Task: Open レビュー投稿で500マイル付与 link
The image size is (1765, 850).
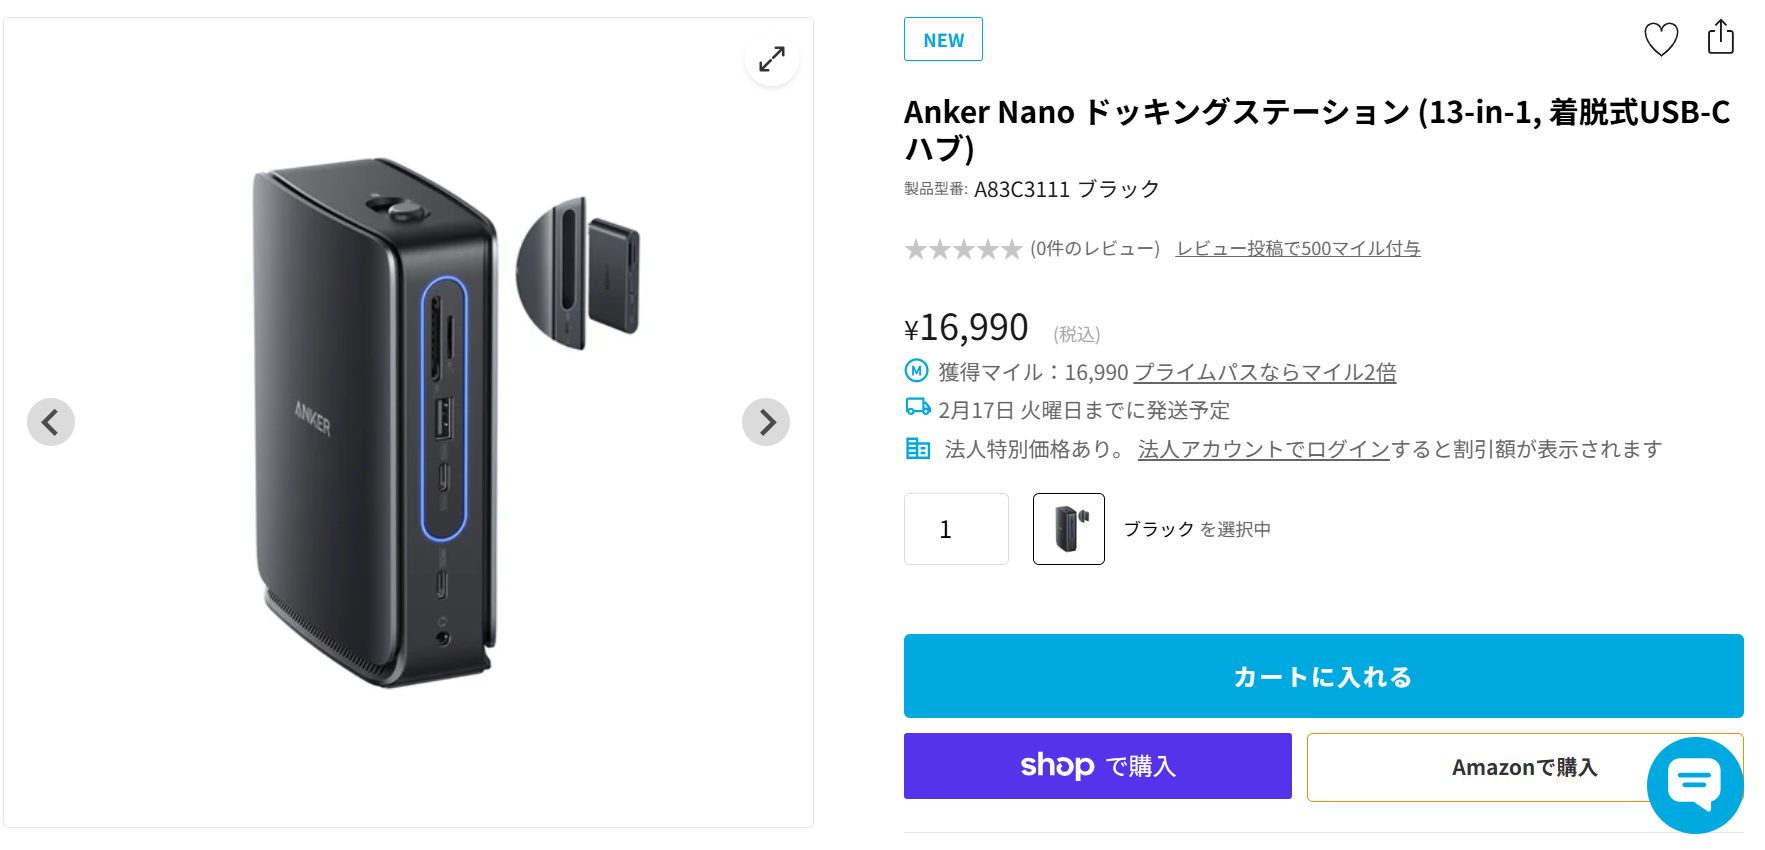Action: click(1298, 249)
